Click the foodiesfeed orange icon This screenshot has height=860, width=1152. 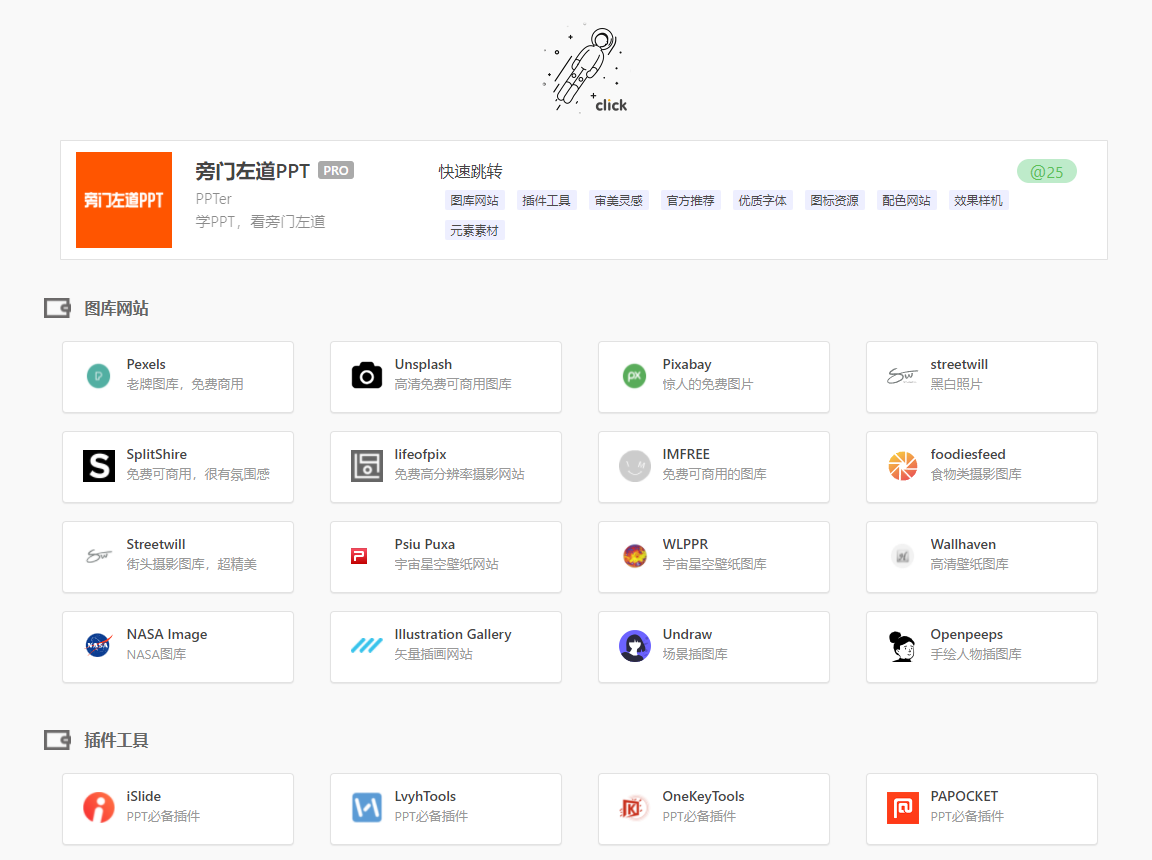tap(902, 466)
